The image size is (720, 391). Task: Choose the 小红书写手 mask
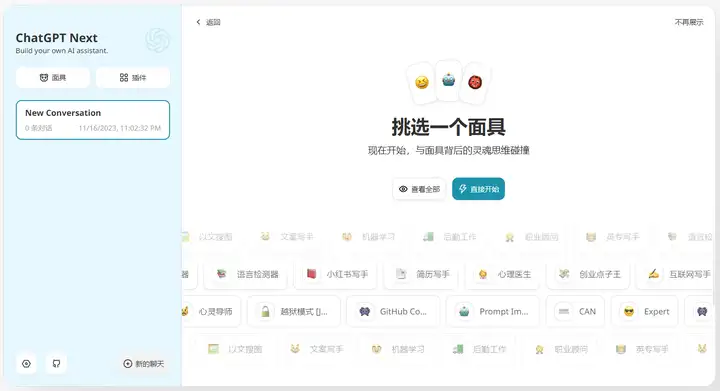click(336, 274)
